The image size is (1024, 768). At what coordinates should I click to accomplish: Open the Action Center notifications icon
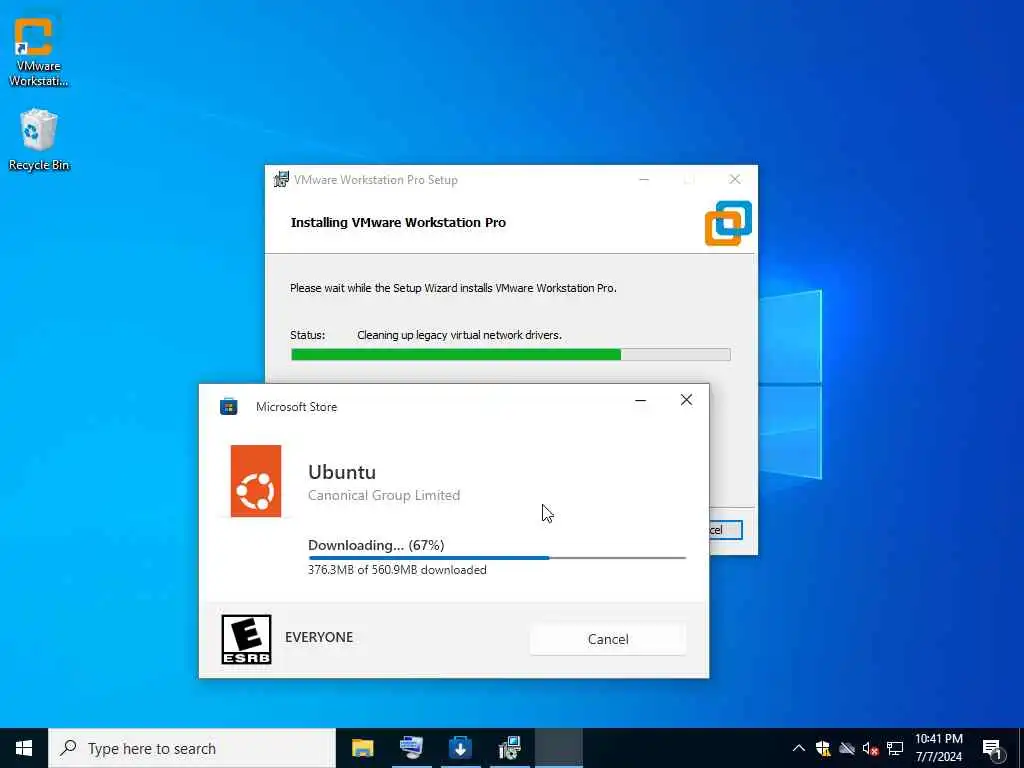coord(992,750)
